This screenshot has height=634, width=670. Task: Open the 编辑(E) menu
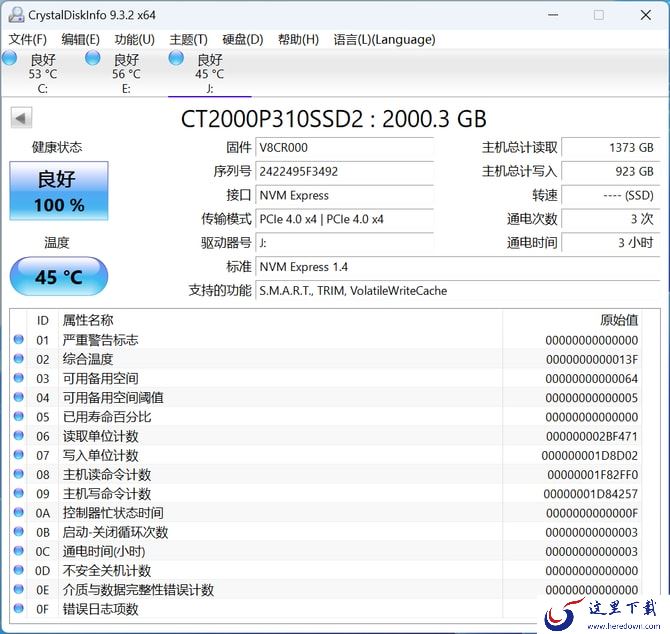[x=80, y=40]
